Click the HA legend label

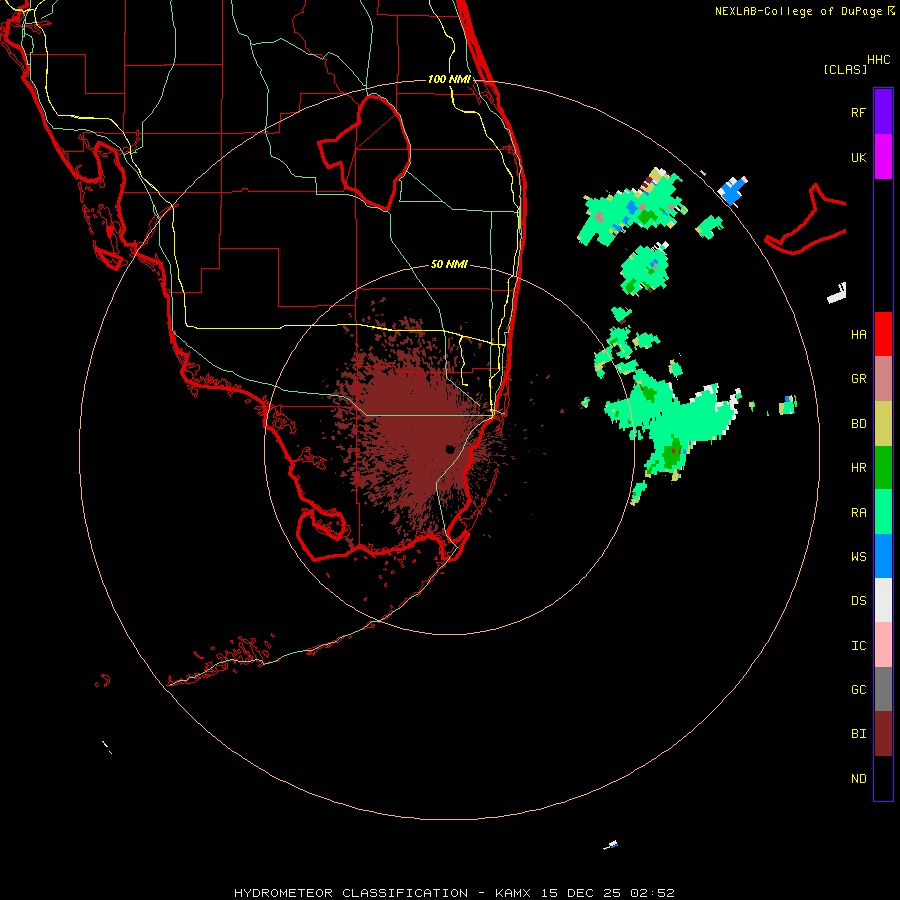click(858, 335)
